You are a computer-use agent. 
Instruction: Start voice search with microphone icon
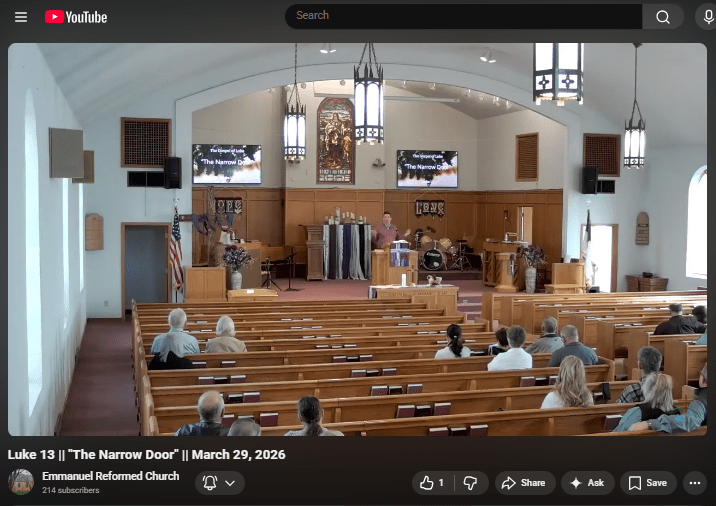coord(708,16)
